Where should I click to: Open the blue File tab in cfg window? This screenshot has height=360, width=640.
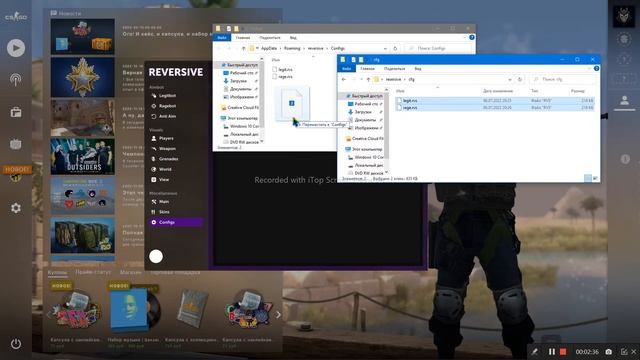click(347, 69)
